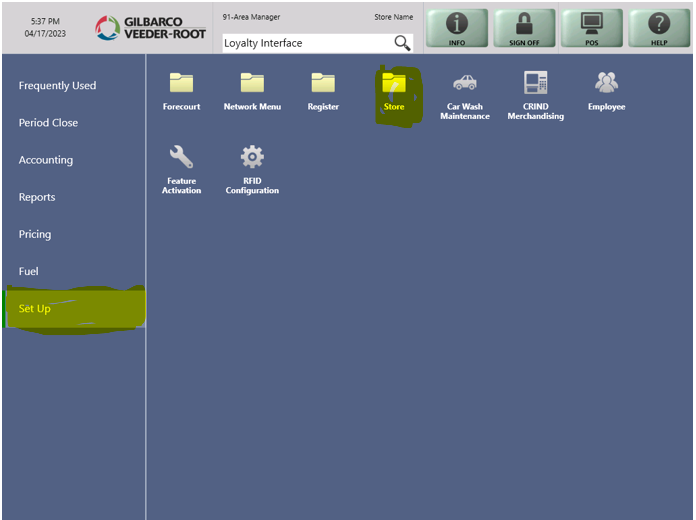Open the highlighted Store folder
Image resolution: width=696 pixels, height=520 pixels.
tap(394, 84)
